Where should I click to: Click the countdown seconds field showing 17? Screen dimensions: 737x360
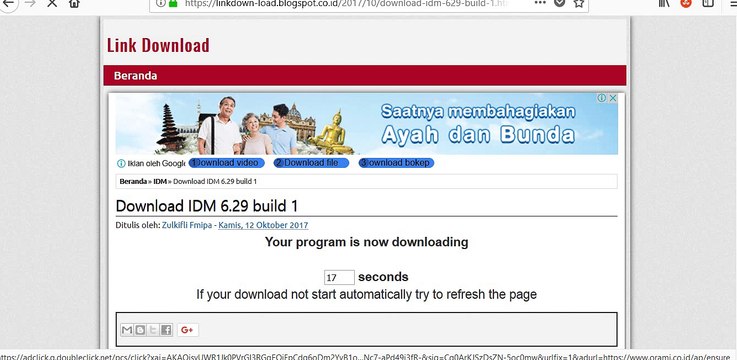click(x=339, y=277)
